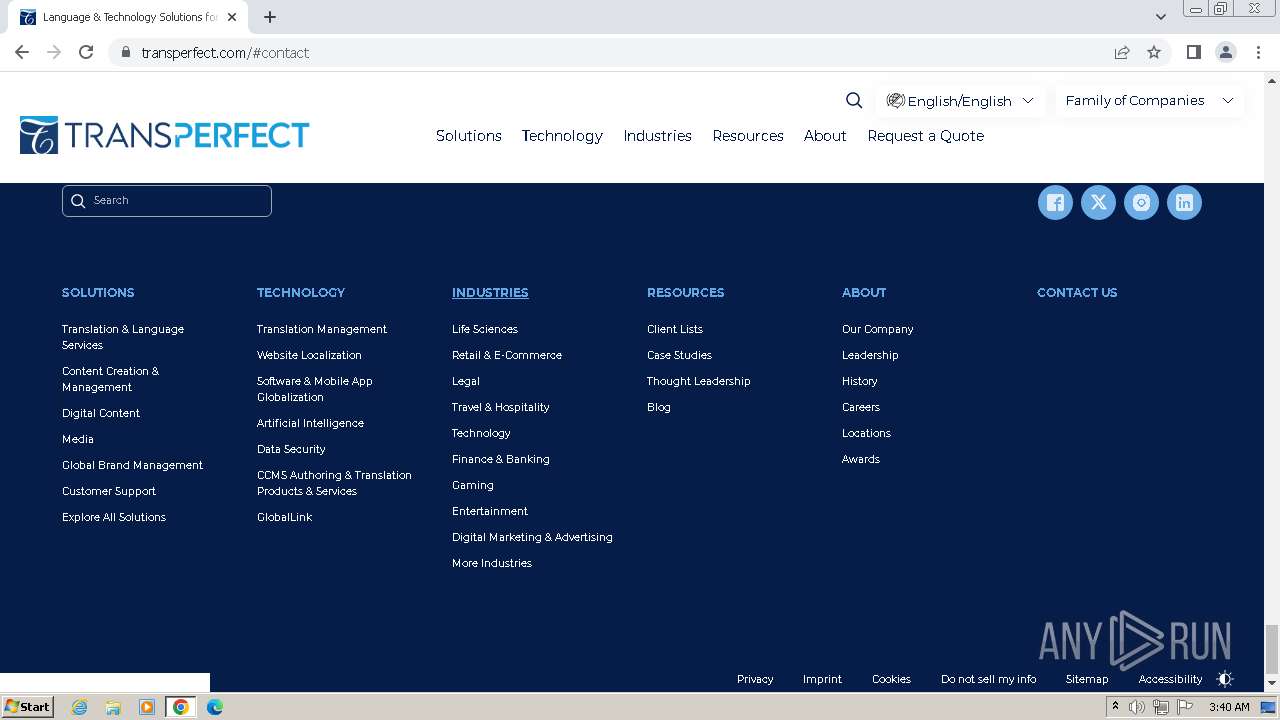Open the Accessibility footer link
Screen dimensions: 1280x720
click(1170, 679)
